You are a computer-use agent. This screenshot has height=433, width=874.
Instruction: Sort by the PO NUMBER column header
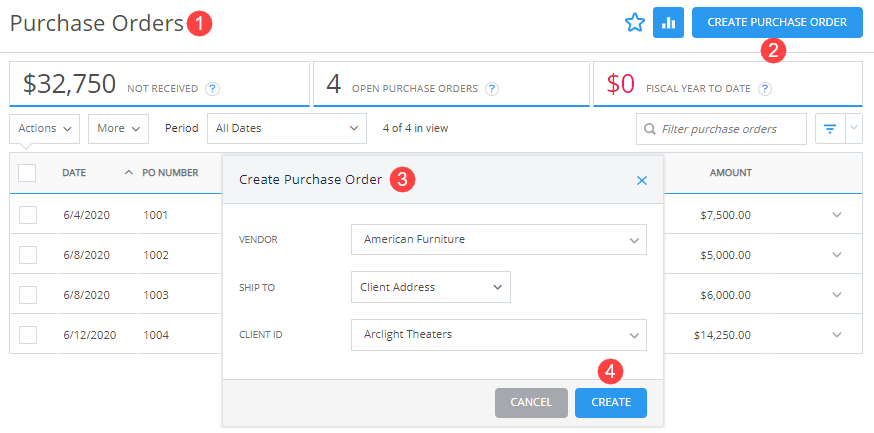pyautogui.click(x=170, y=173)
